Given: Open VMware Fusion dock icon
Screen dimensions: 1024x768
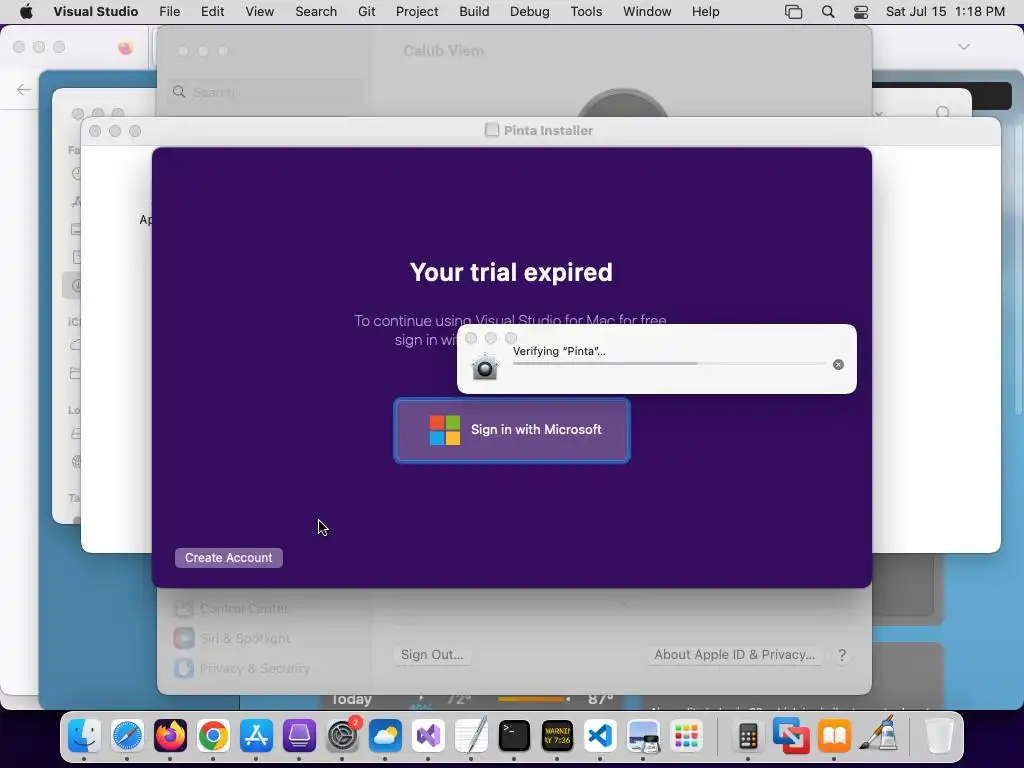Looking at the screenshot, I should (791, 736).
